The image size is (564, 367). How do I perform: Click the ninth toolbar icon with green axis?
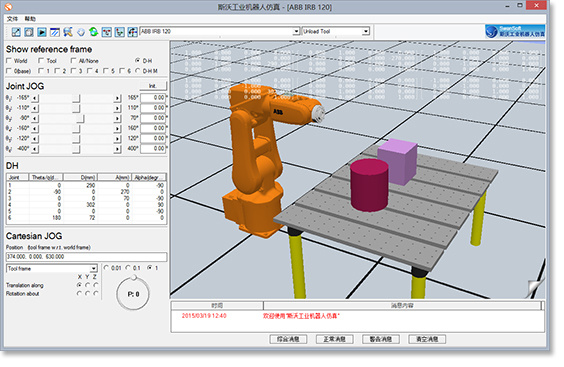tap(119, 32)
